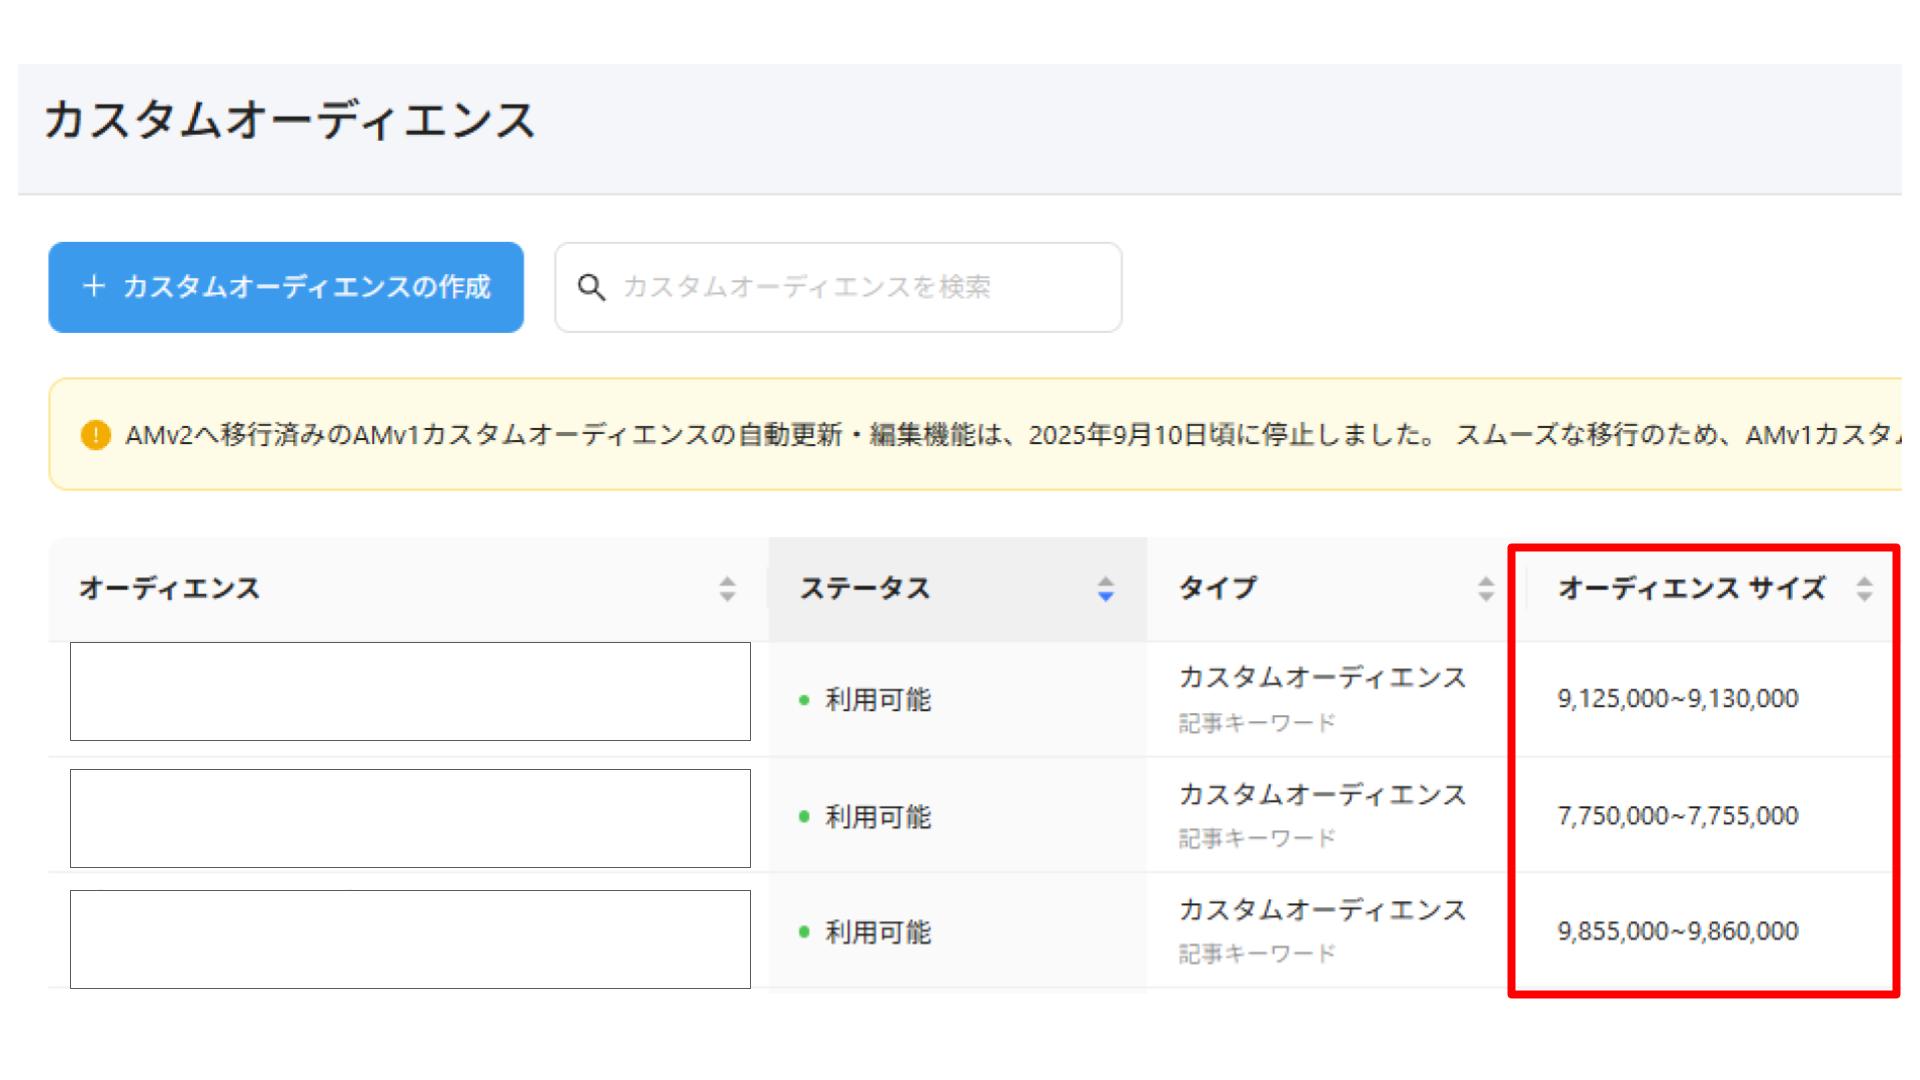Click the orange warning icon in banner
The width and height of the screenshot is (1920, 1080).
tap(95, 435)
